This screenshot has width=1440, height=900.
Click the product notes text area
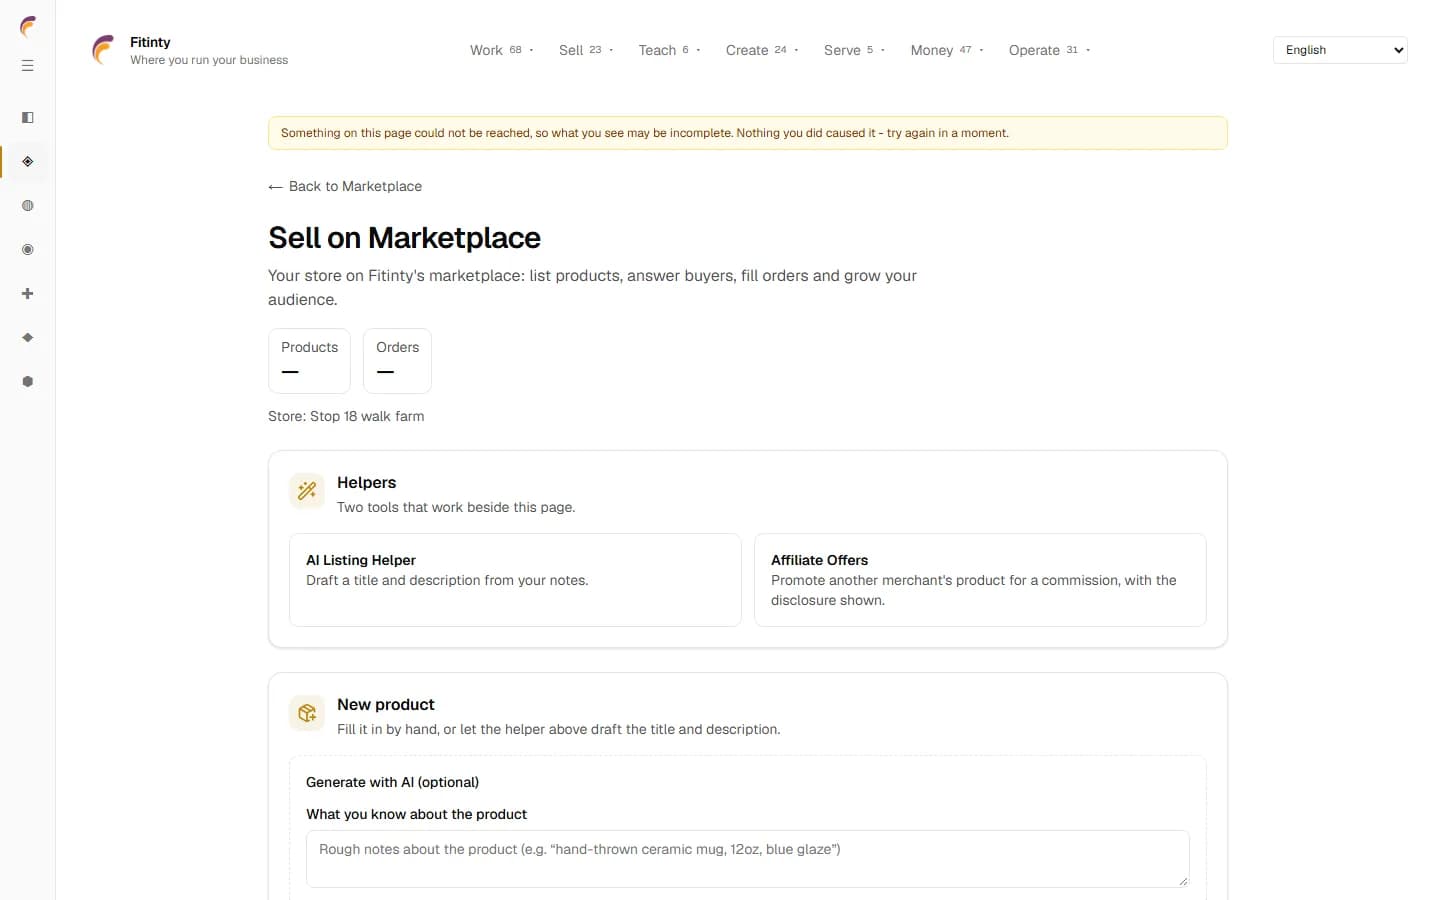(748, 859)
